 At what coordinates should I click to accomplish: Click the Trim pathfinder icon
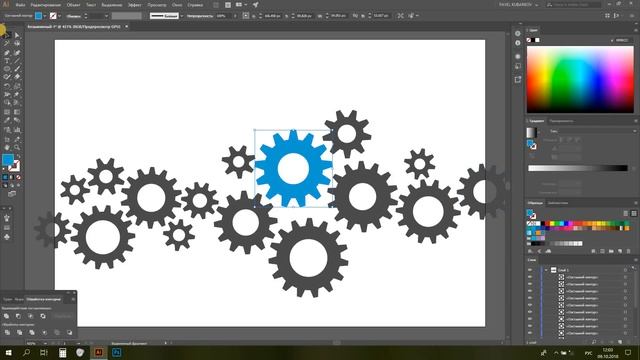coord(19,332)
